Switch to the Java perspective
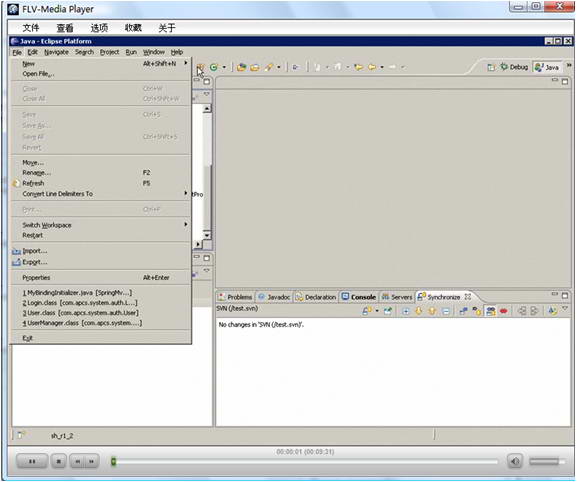 point(547,67)
